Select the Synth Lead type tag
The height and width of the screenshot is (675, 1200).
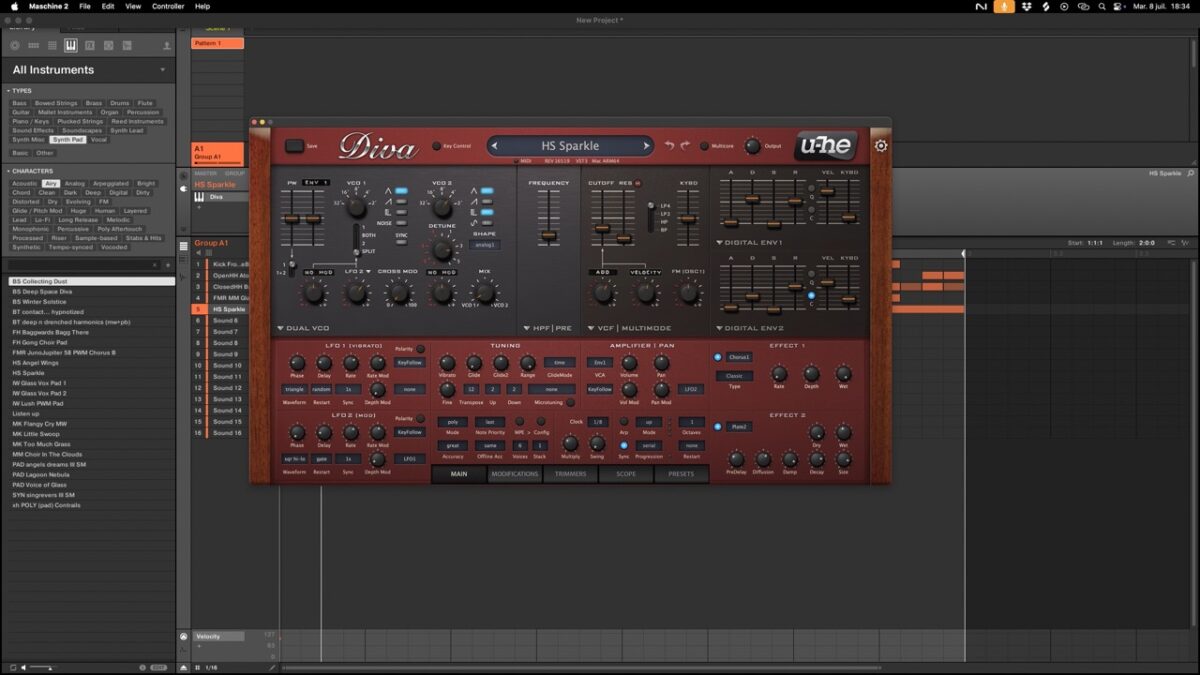(x=127, y=130)
